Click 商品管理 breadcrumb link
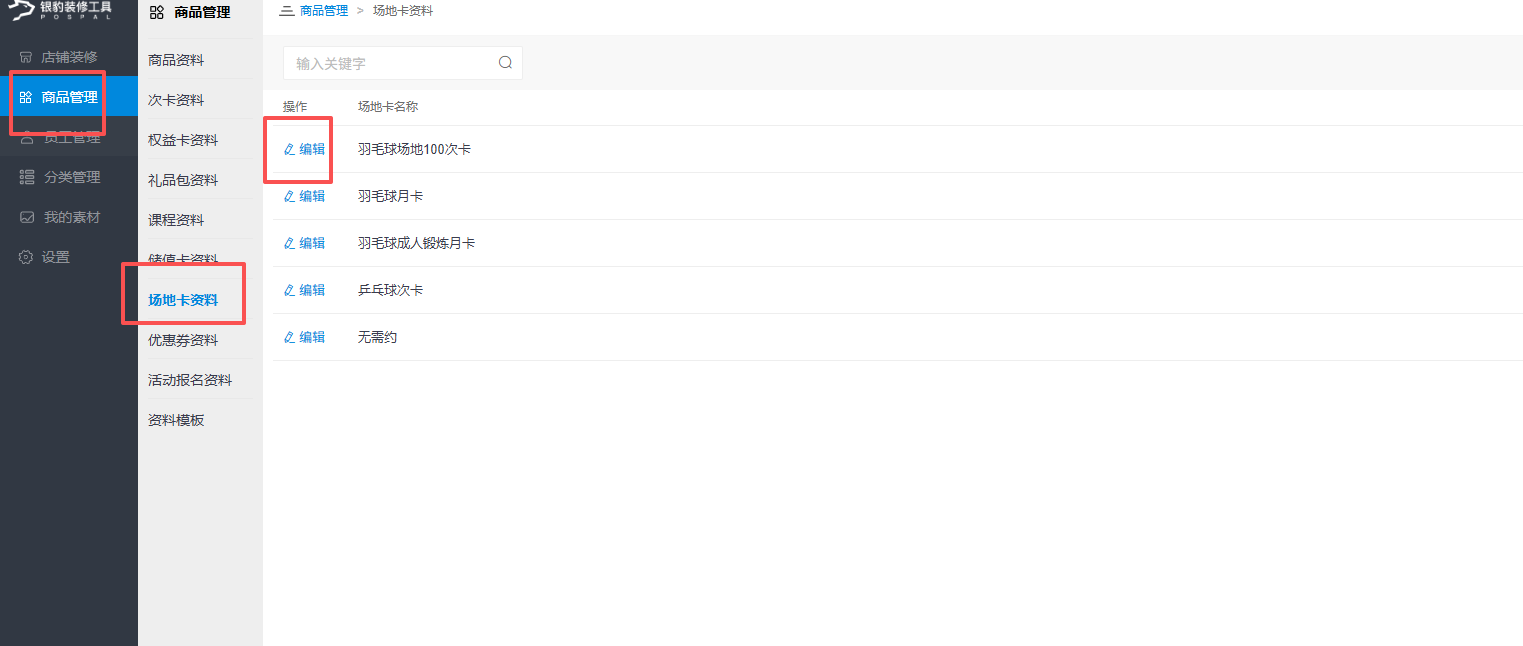 (x=324, y=11)
